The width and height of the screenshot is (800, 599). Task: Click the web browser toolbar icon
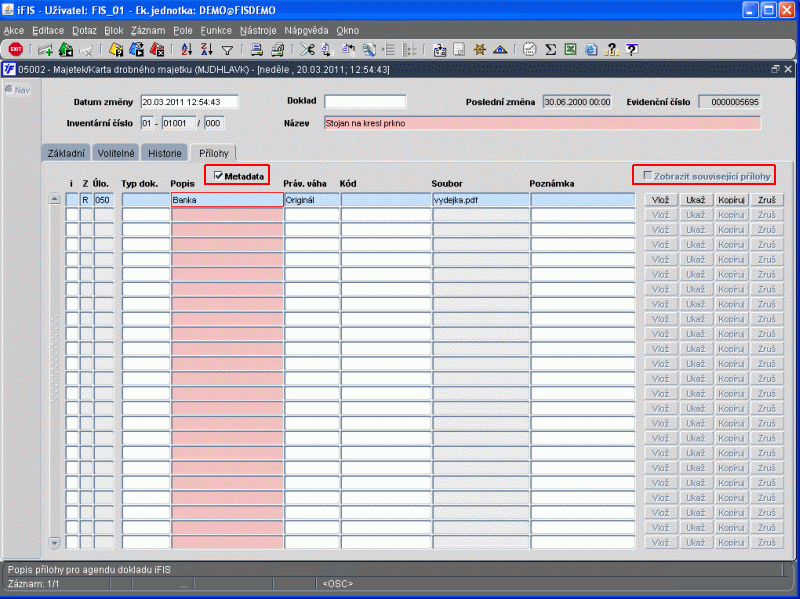pos(591,49)
